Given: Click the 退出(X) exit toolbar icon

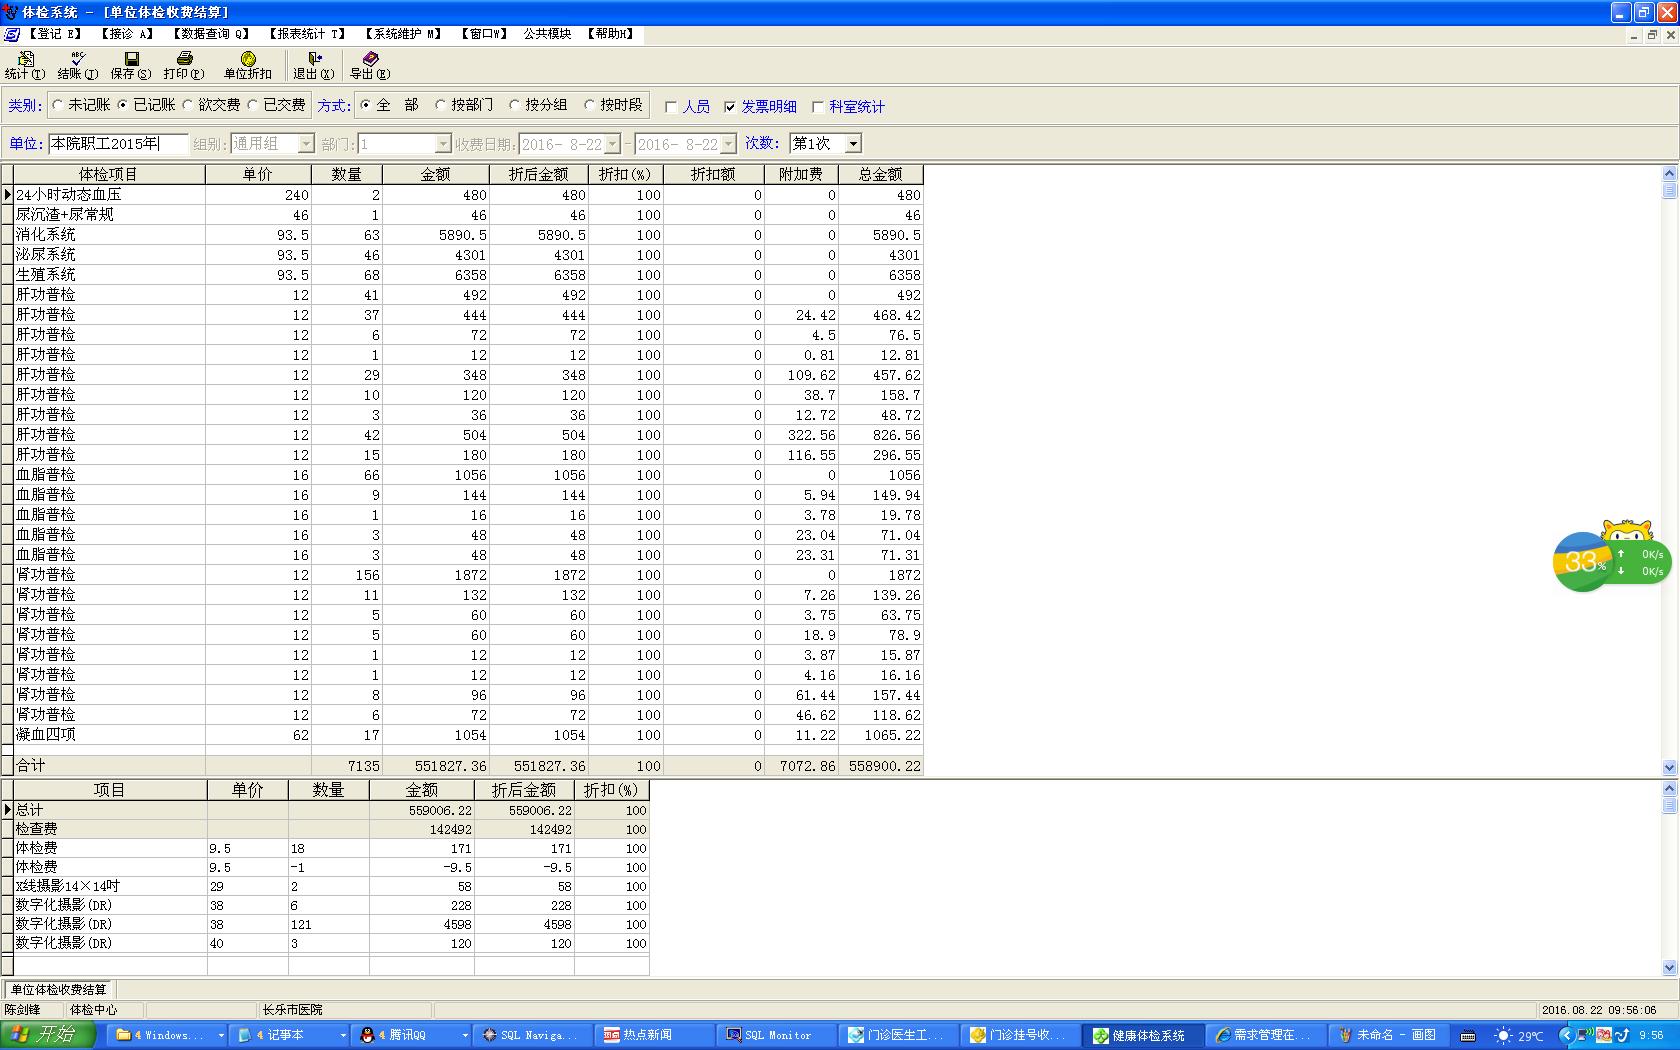Looking at the screenshot, I should click(314, 66).
